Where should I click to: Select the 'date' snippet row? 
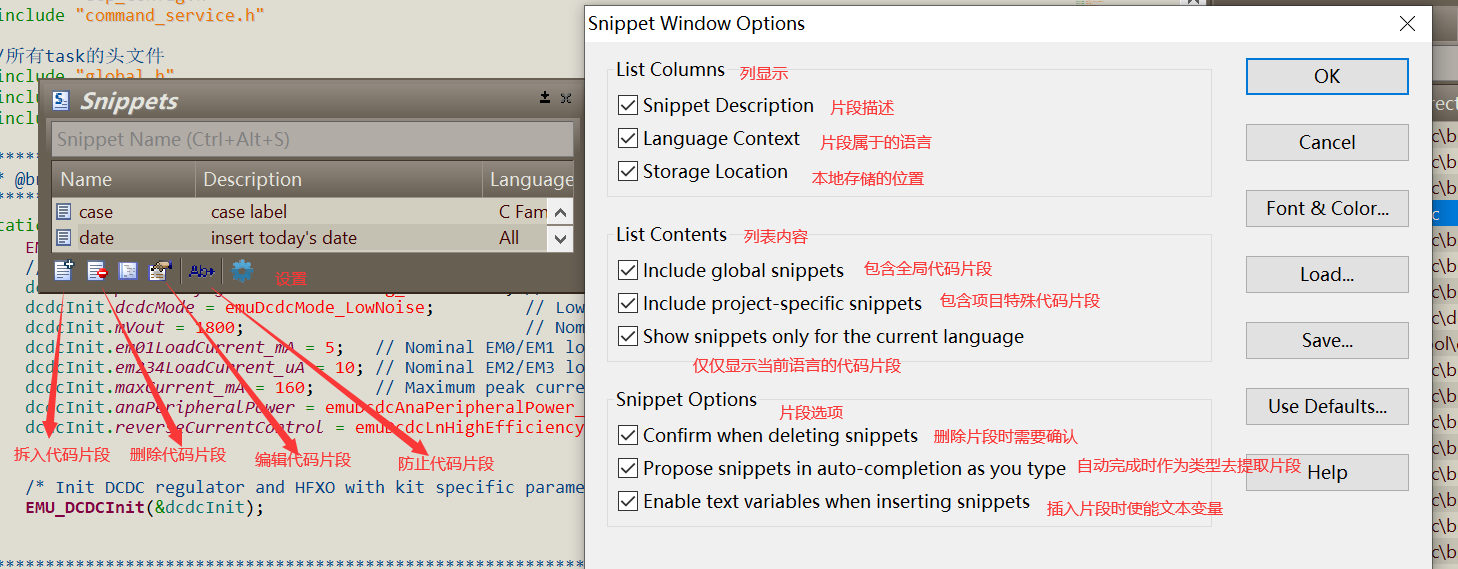(301, 238)
